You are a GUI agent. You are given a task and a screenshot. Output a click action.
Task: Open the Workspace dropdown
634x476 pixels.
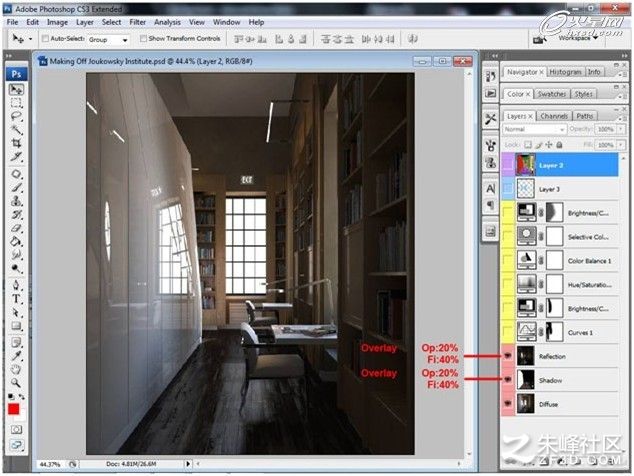coord(578,38)
